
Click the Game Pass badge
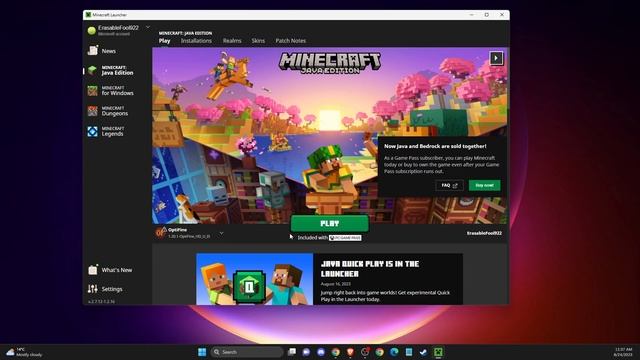click(x=345, y=238)
